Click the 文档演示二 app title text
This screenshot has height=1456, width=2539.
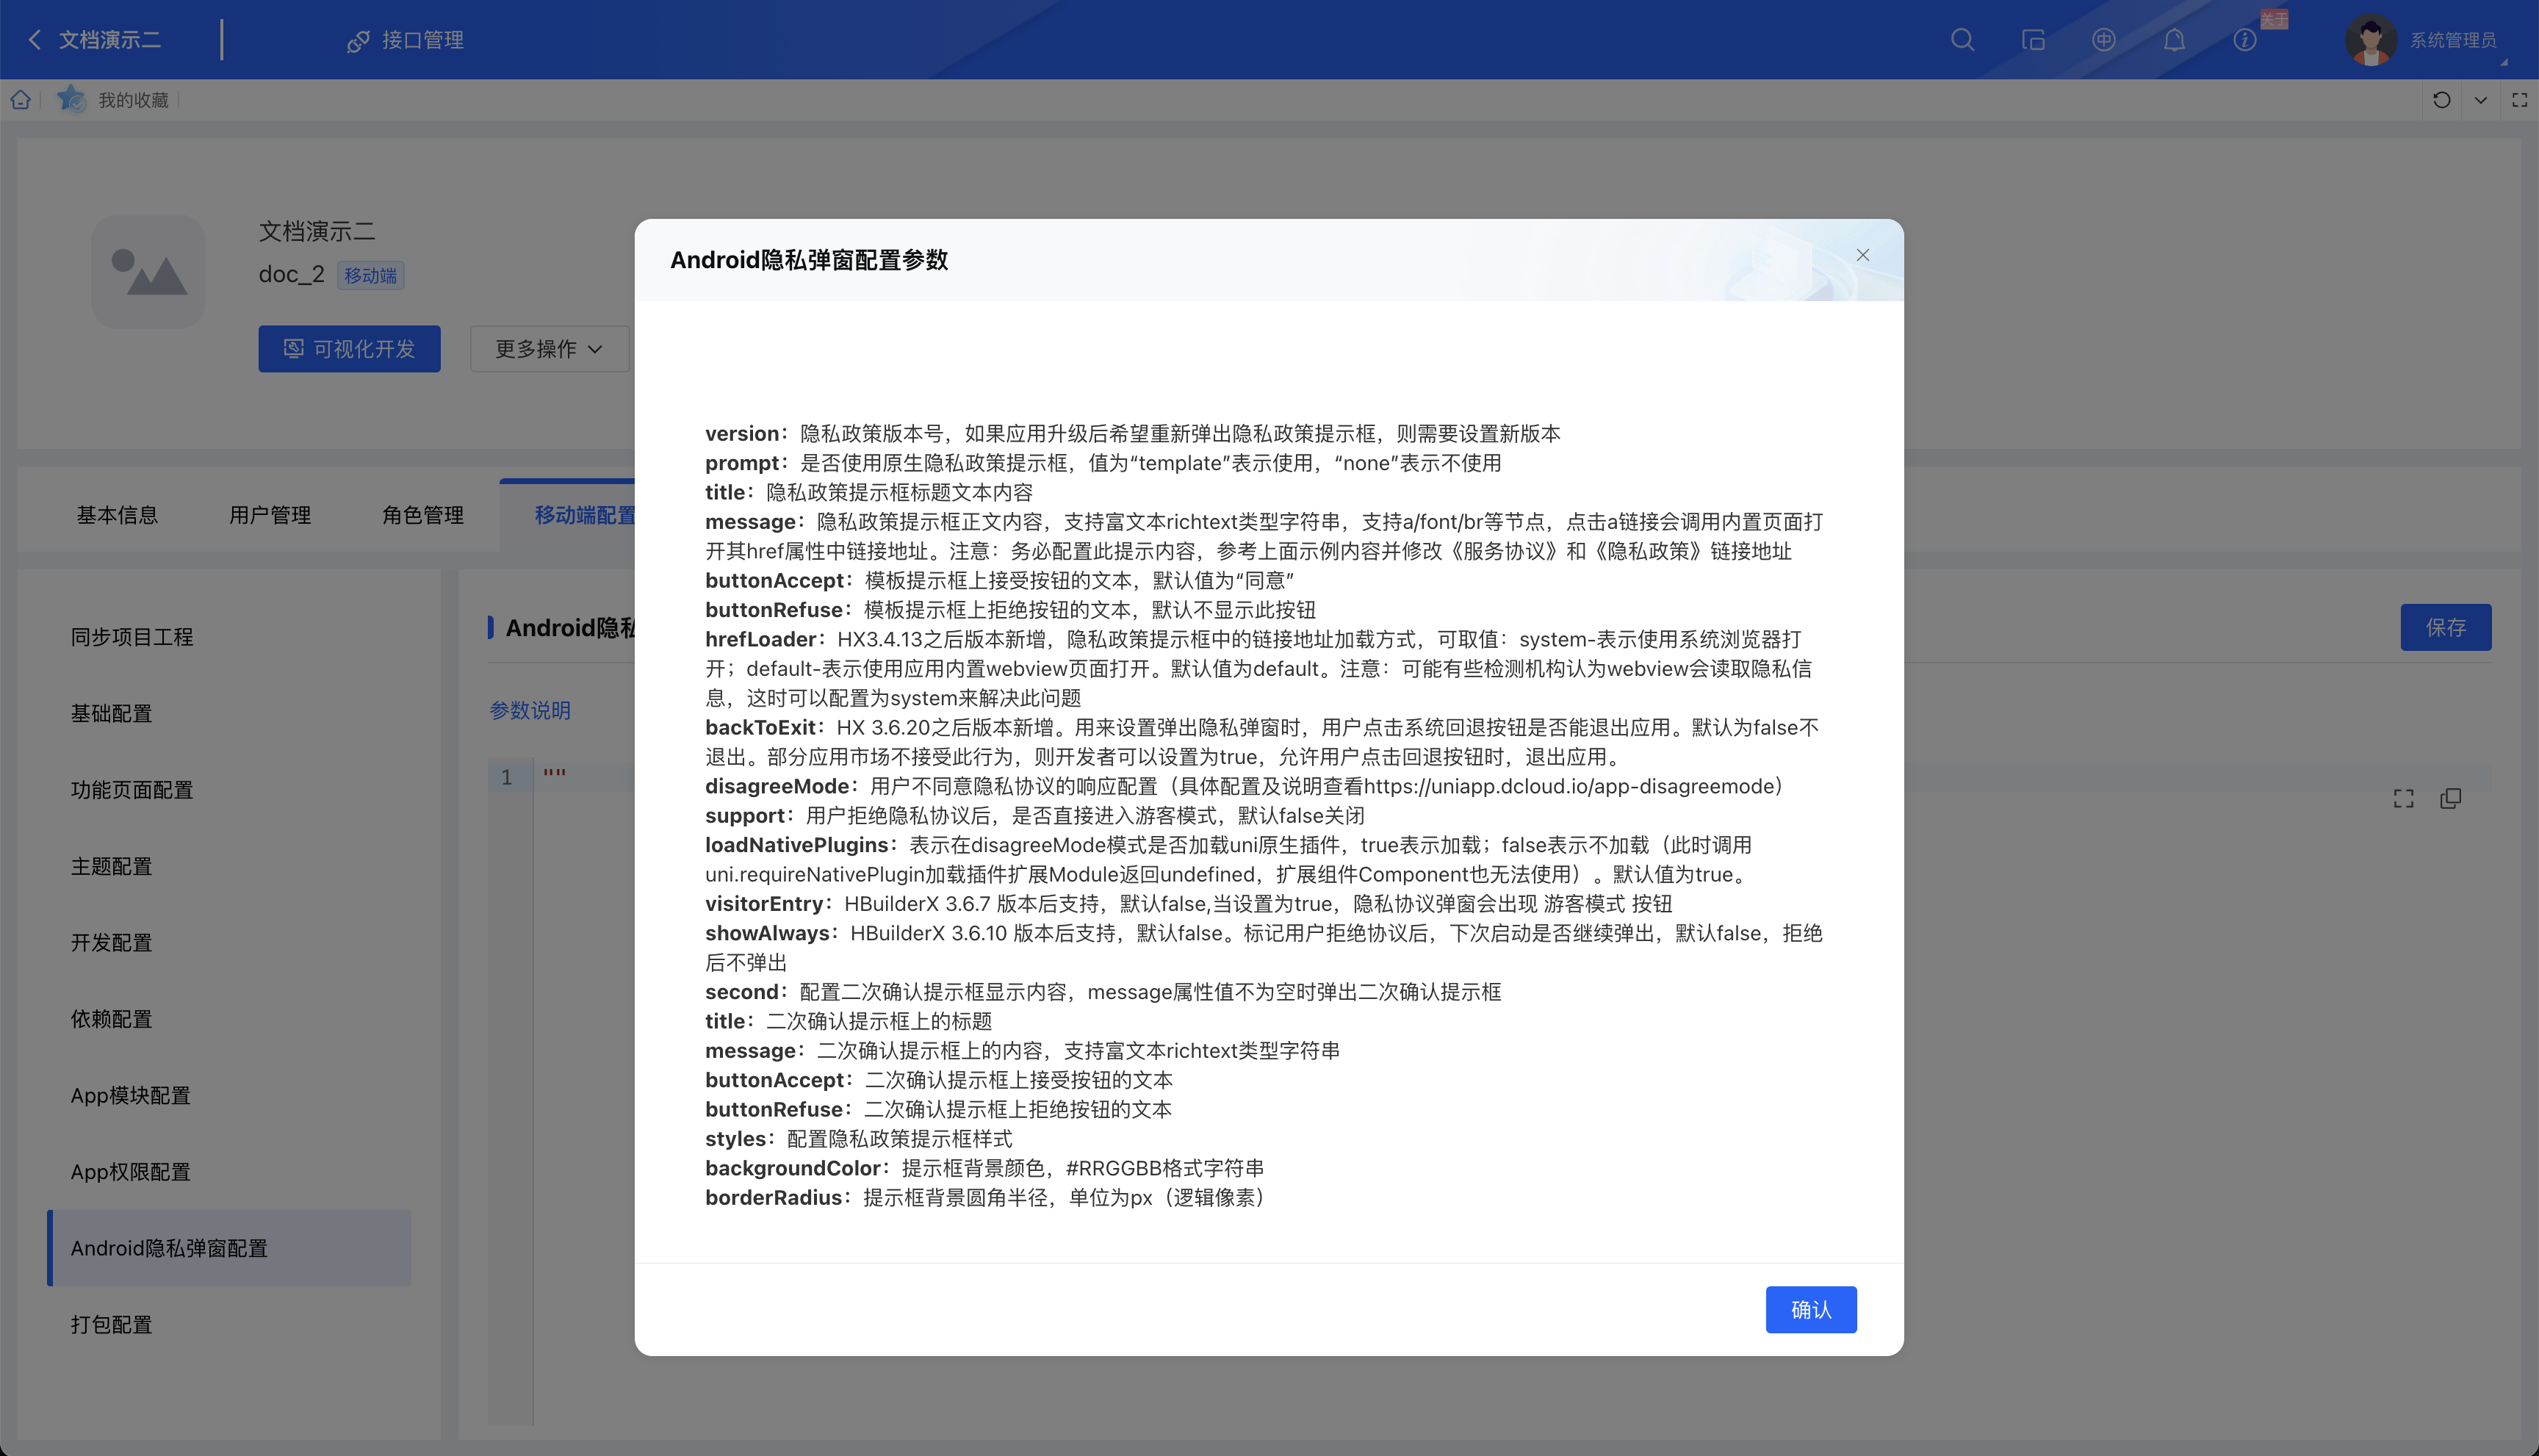tap(317, 231)
